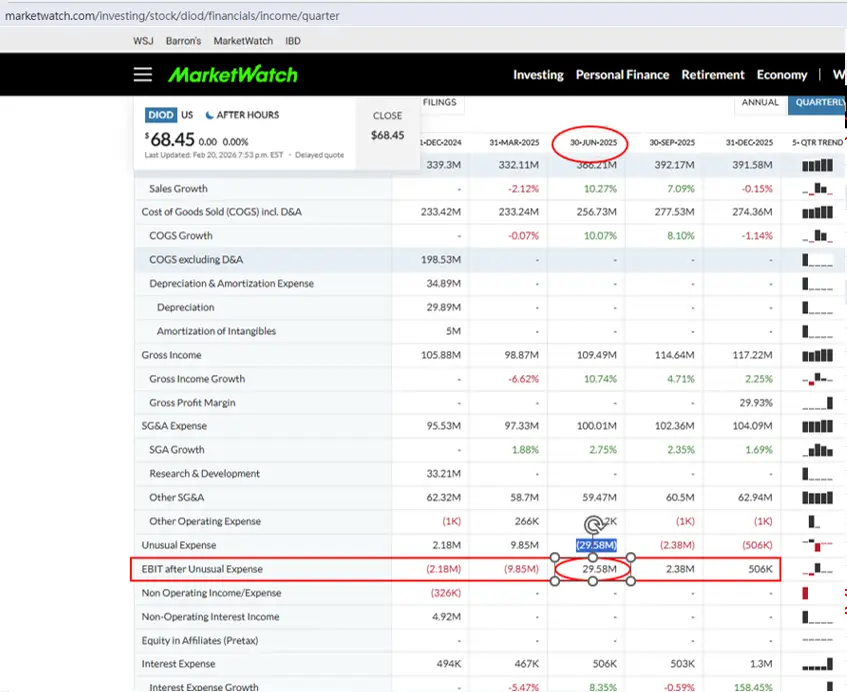The height and width of the screenshot is (692, 847).
Task: Open the Investing menu
Action: coord(538,75)
